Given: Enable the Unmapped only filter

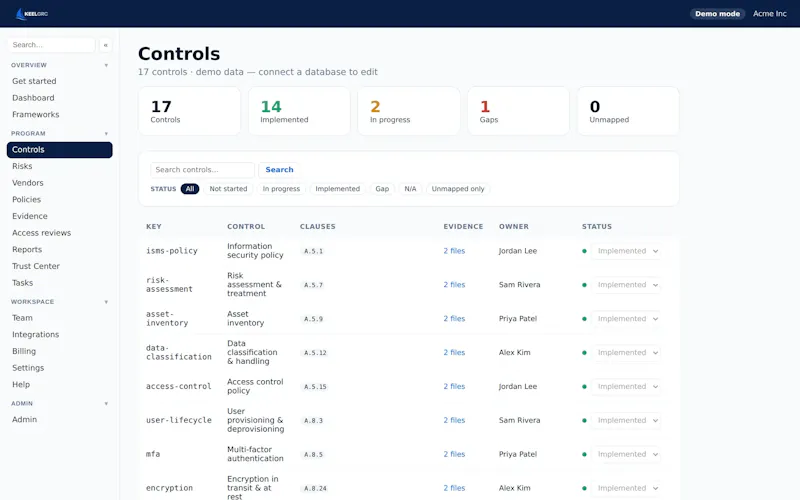Looking at the screenshot, I should (458, 189).
